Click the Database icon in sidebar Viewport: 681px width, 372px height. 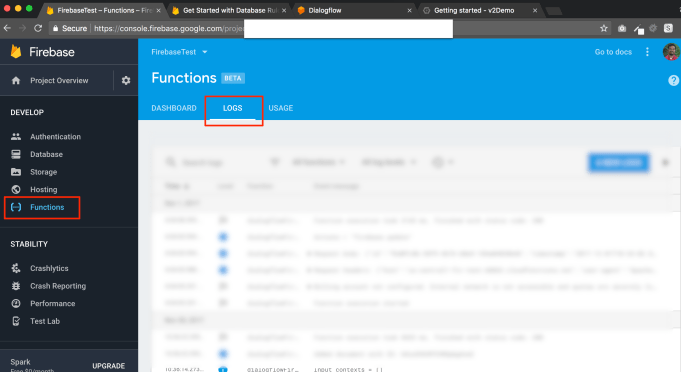[16, 154]
